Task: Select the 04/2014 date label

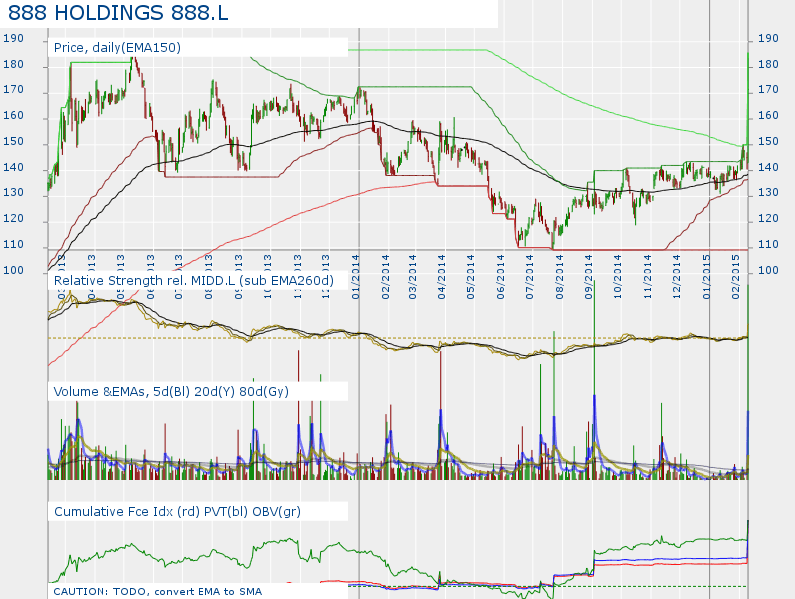Action: pyautogui.click(x=442, y=277)
